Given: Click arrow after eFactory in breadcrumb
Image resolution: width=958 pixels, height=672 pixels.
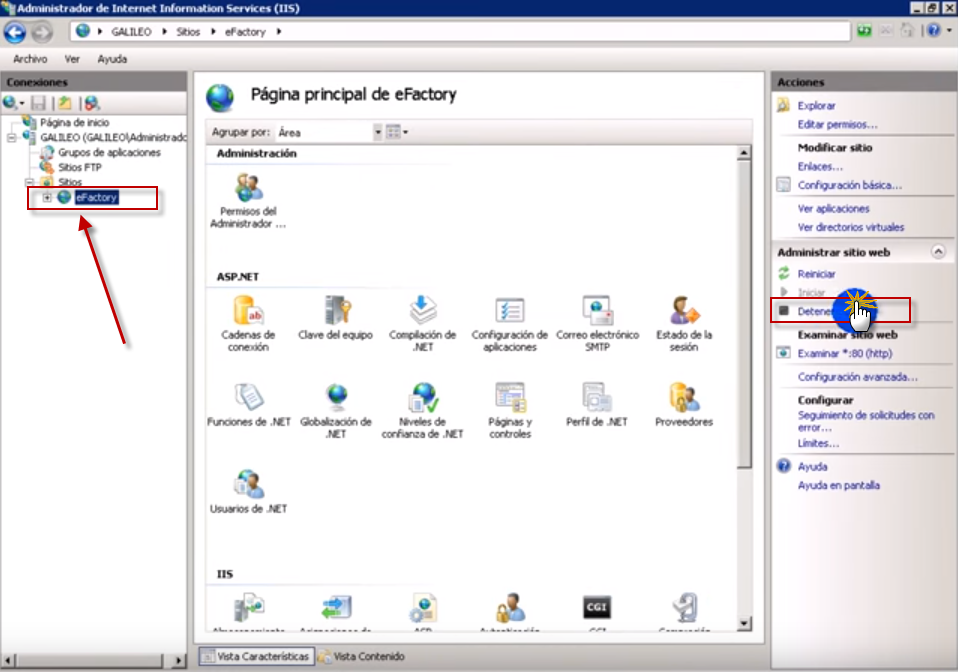Looking at the screenshot, I should [279, 32].
